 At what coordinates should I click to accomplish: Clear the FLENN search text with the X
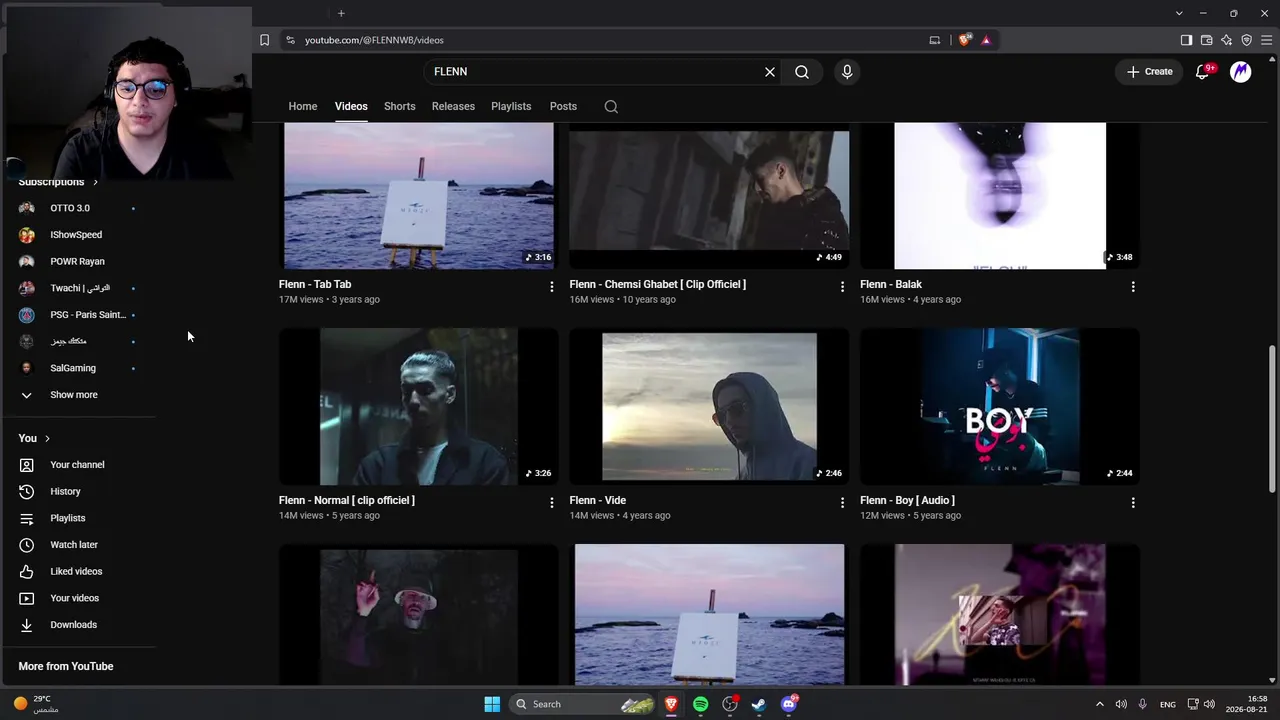click(x=770, y=72)
